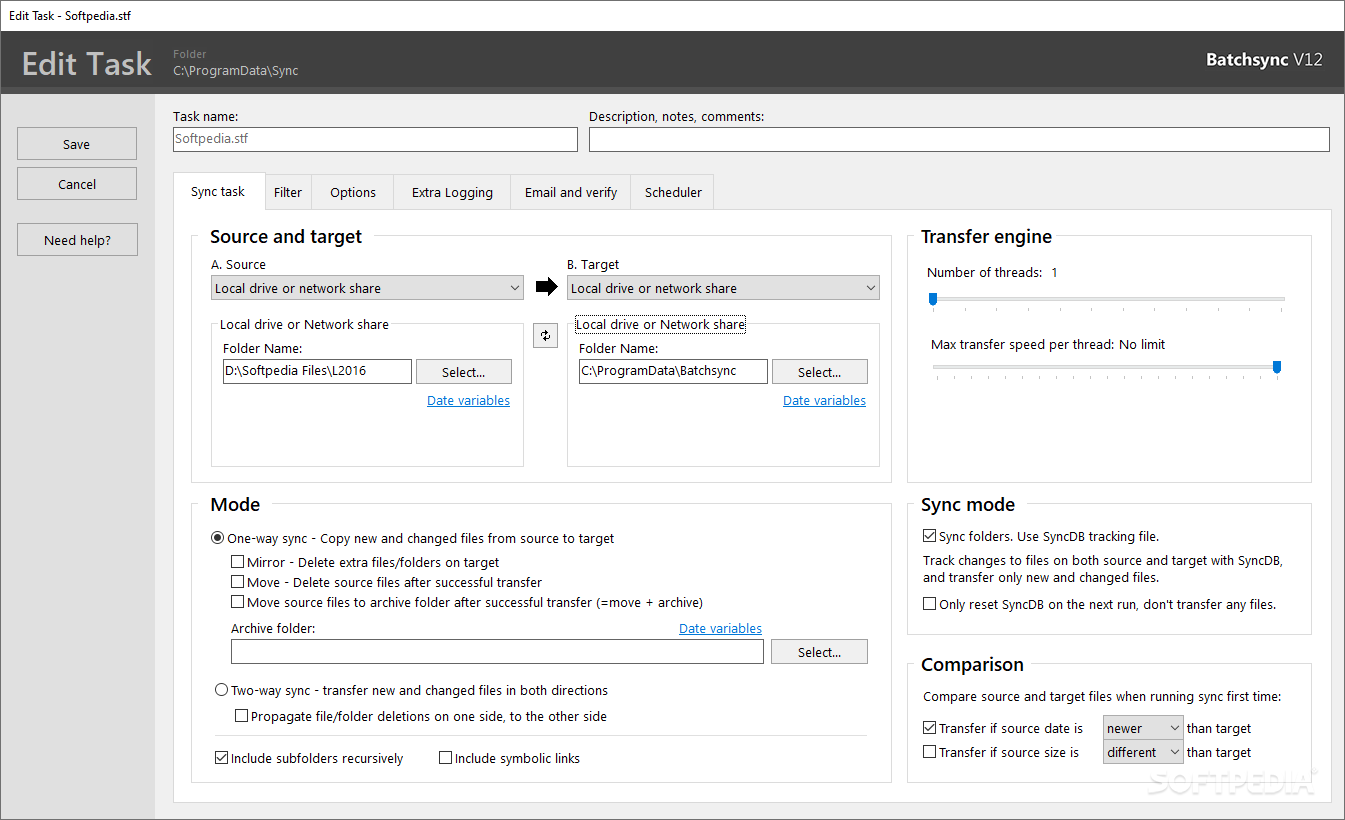Open Date variables link for archive folder
This screenshot has height=820, width=1345.
point(720,628)
